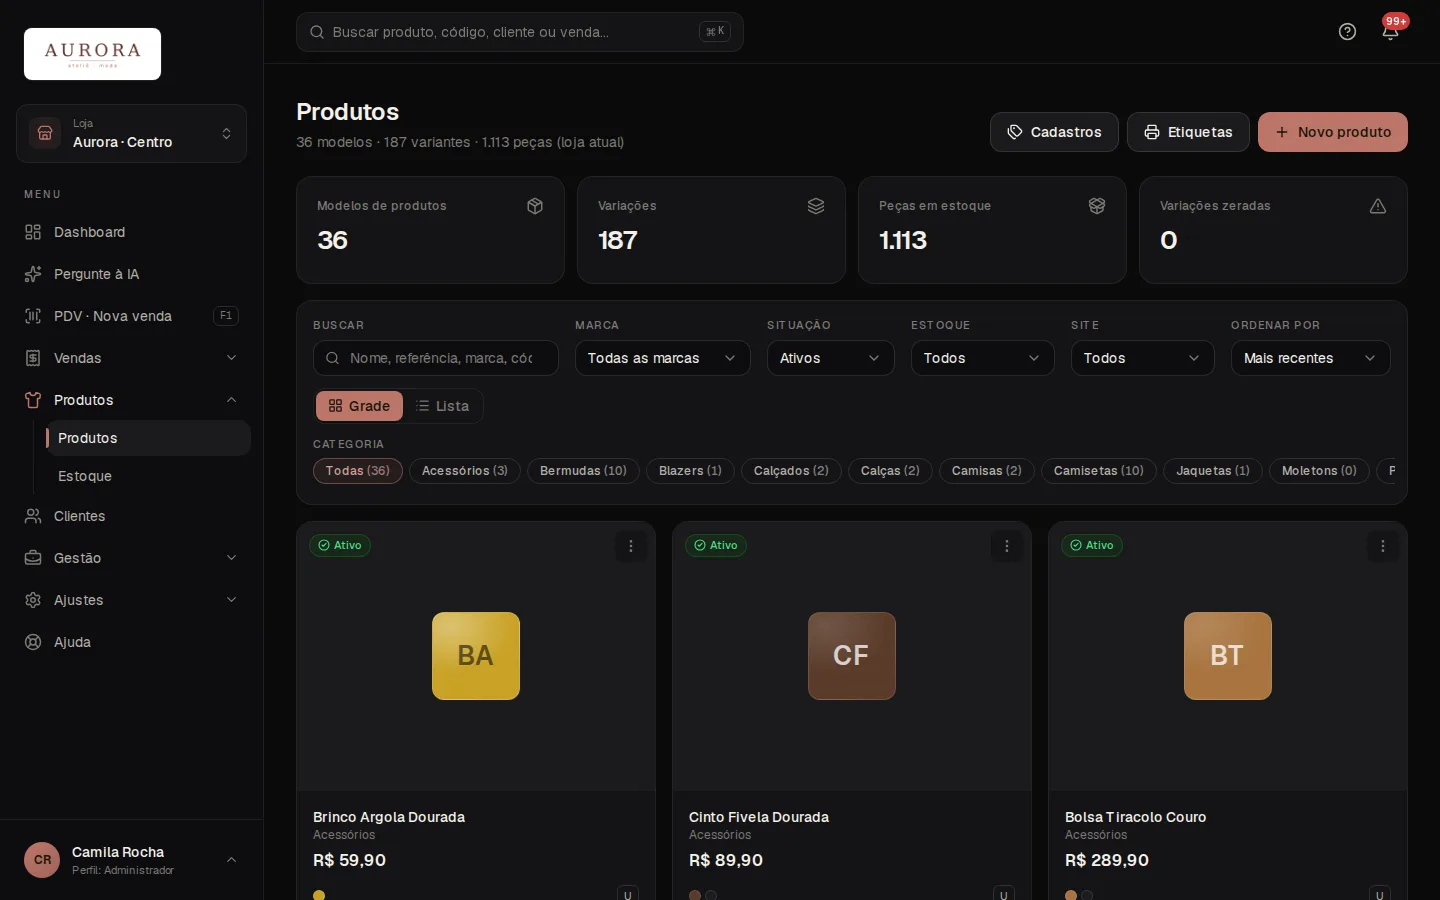
Task: Open the Situação dropdown showing Ativos
Action: [831, 358]
